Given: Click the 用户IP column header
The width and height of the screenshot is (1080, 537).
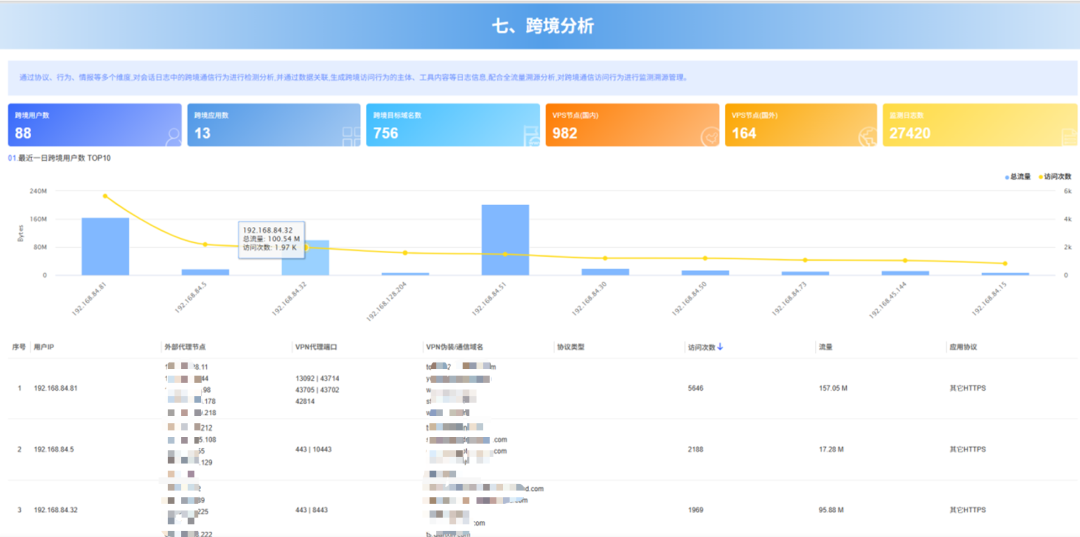Looking at the screenshot, I should pyautogui.click(x=44, y=348).
